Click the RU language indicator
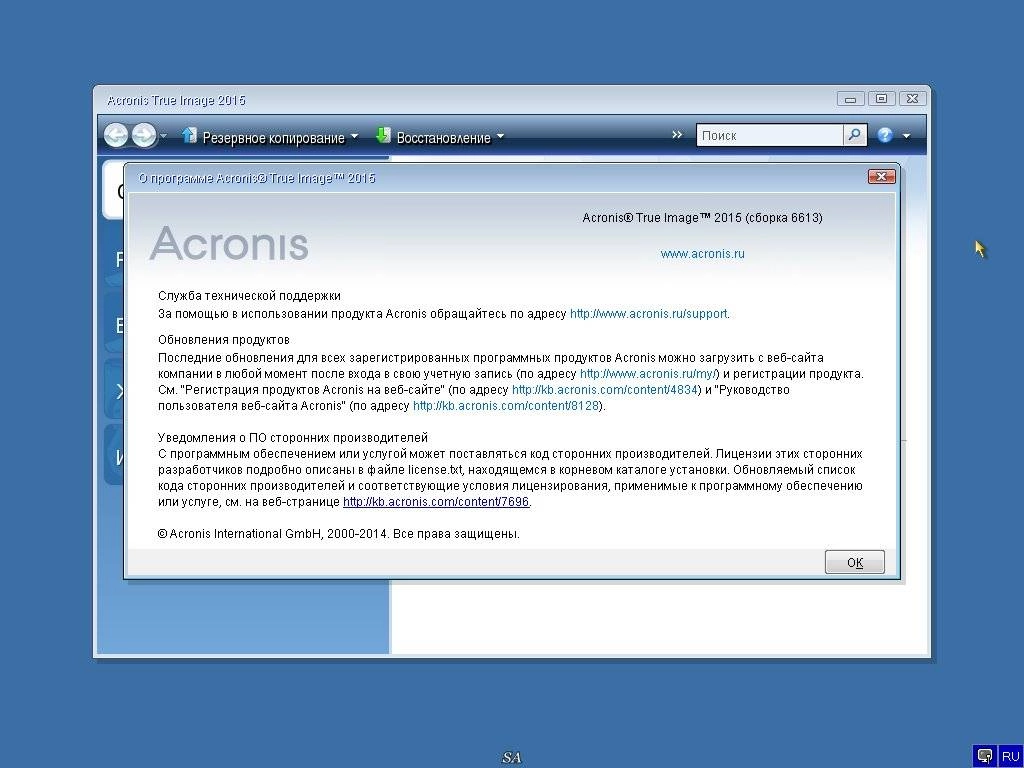Screen dimensions: 1024x768 1010,756
